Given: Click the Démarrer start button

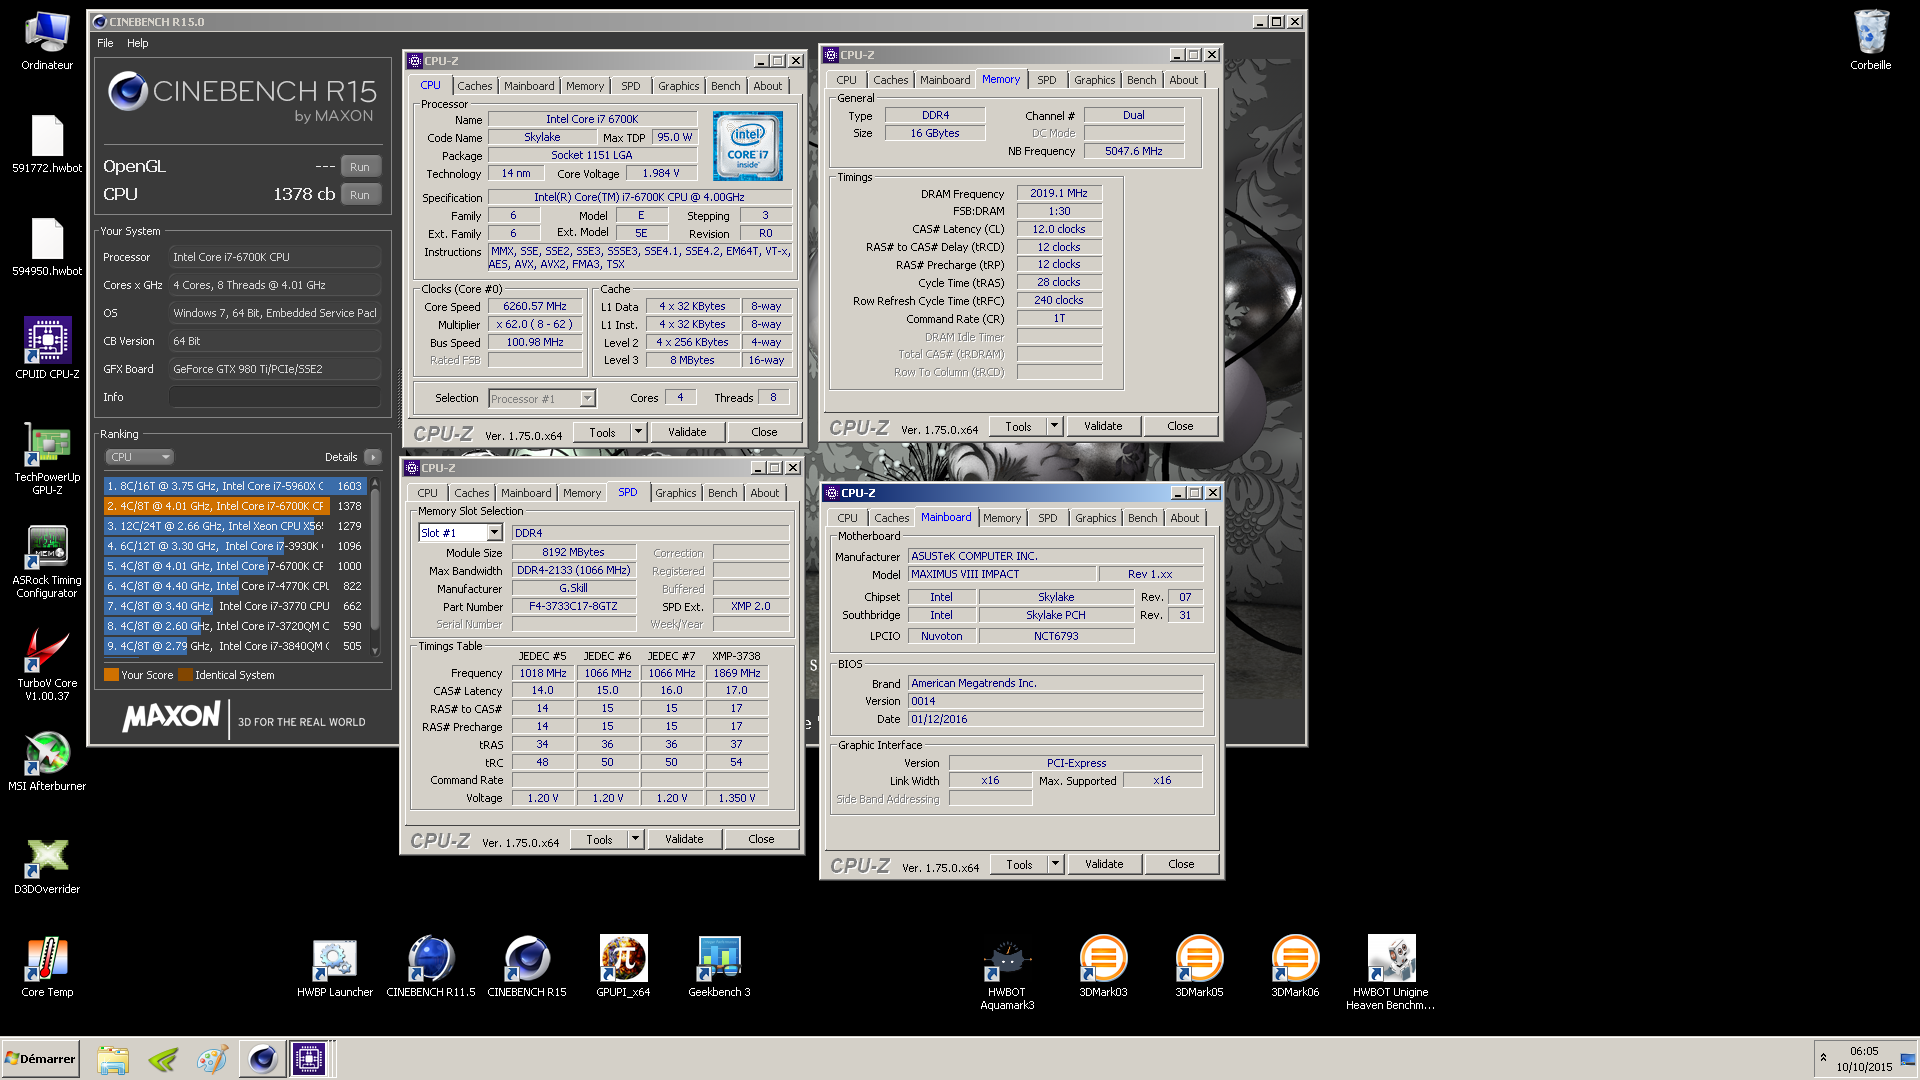Looking at the screenshot, I should click(40, 1059).
